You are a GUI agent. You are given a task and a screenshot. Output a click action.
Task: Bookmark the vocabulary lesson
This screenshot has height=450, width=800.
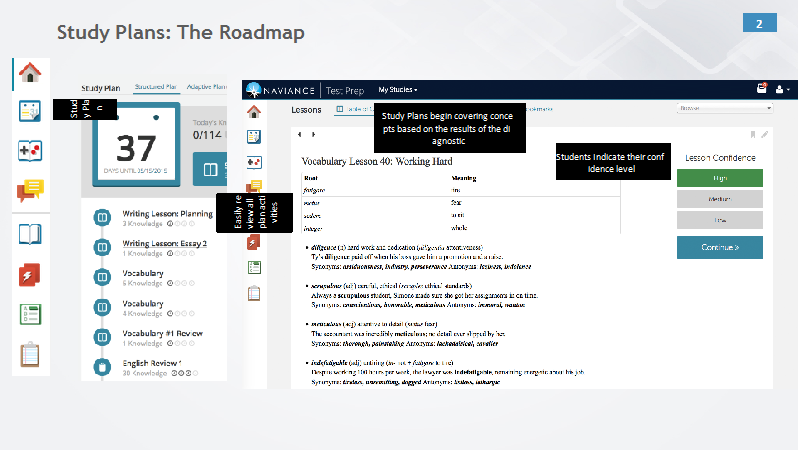point(753,135)
